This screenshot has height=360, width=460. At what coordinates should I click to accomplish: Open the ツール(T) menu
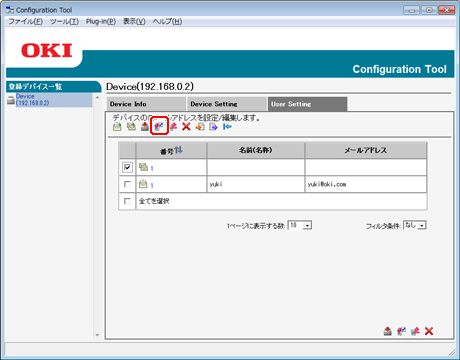tap(64, 22)
